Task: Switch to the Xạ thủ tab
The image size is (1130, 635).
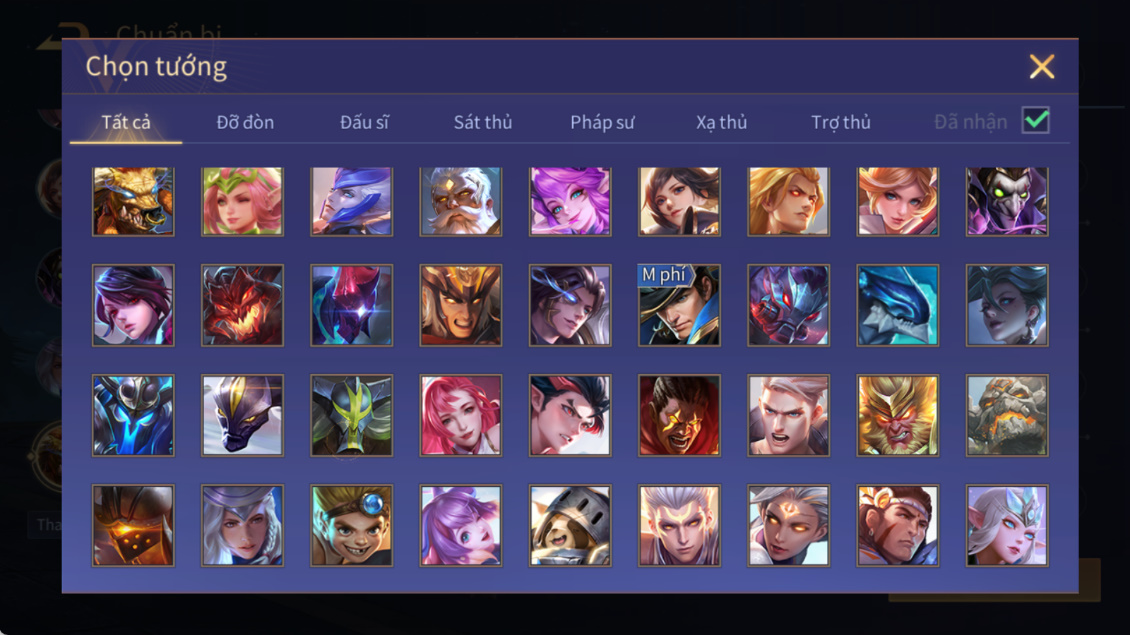Action: [x=721, y=123]
